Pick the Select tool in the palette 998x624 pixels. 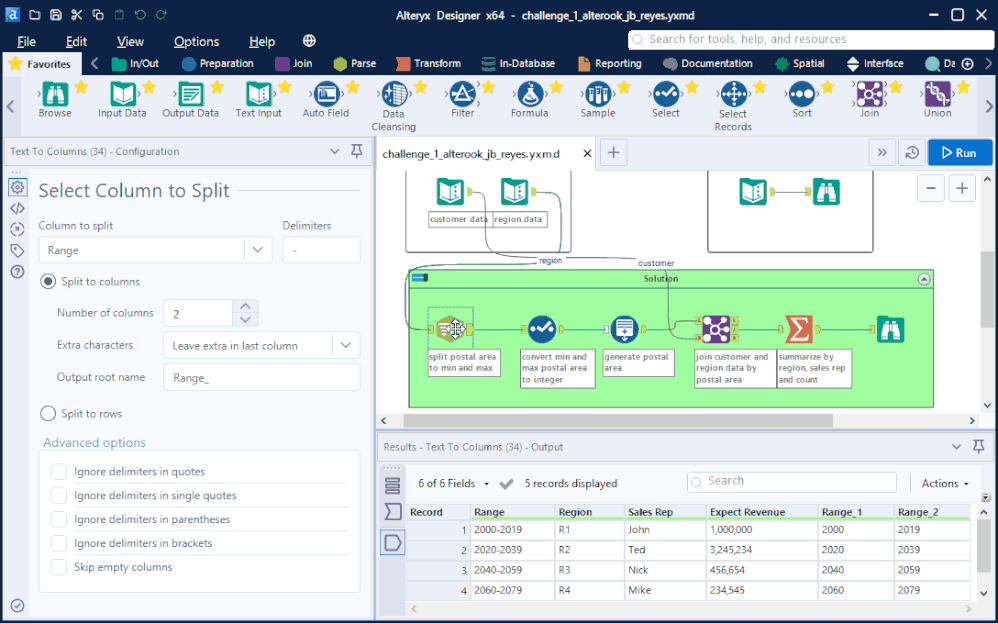(x=666, y=94)
